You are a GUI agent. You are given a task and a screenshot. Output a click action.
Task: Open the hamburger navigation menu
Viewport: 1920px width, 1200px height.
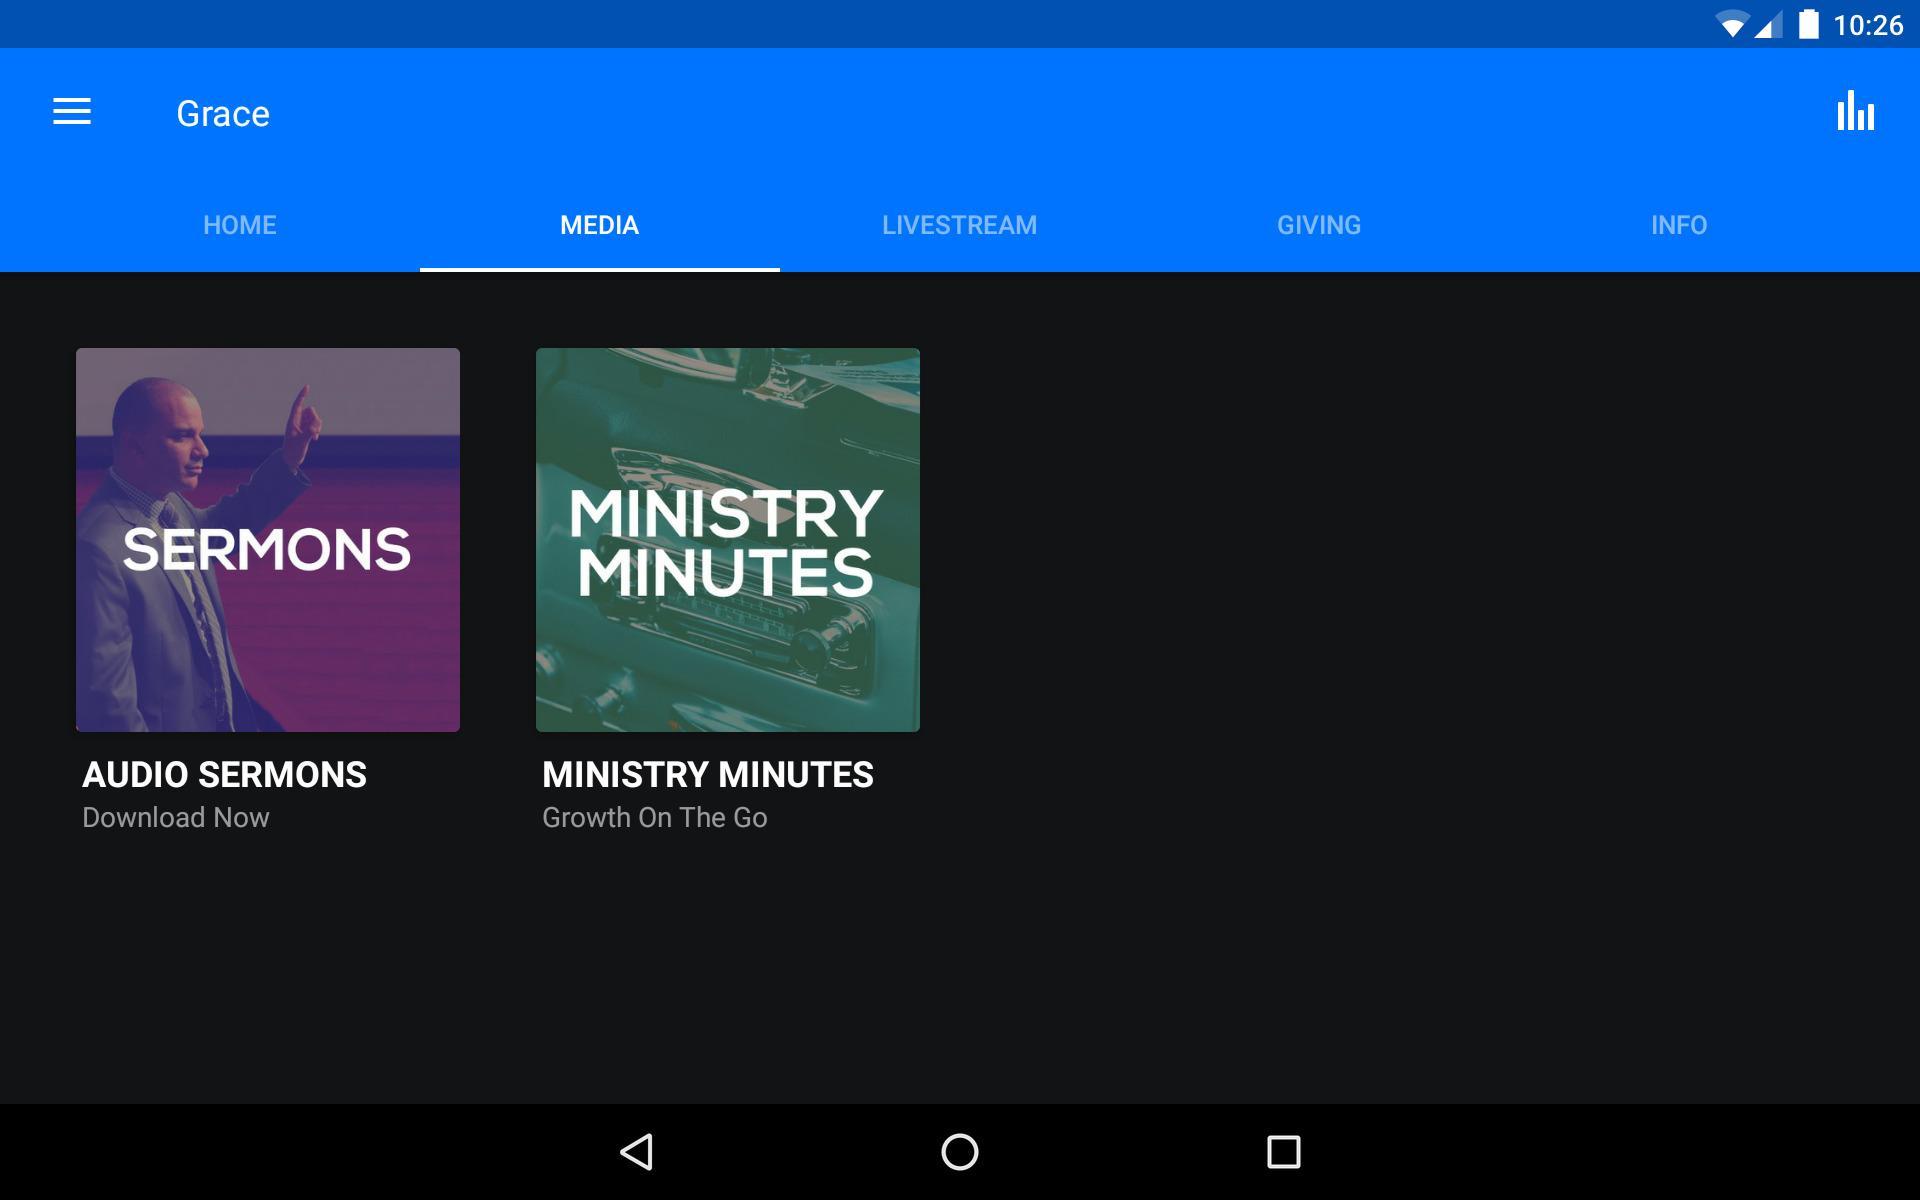pos(72,112)
